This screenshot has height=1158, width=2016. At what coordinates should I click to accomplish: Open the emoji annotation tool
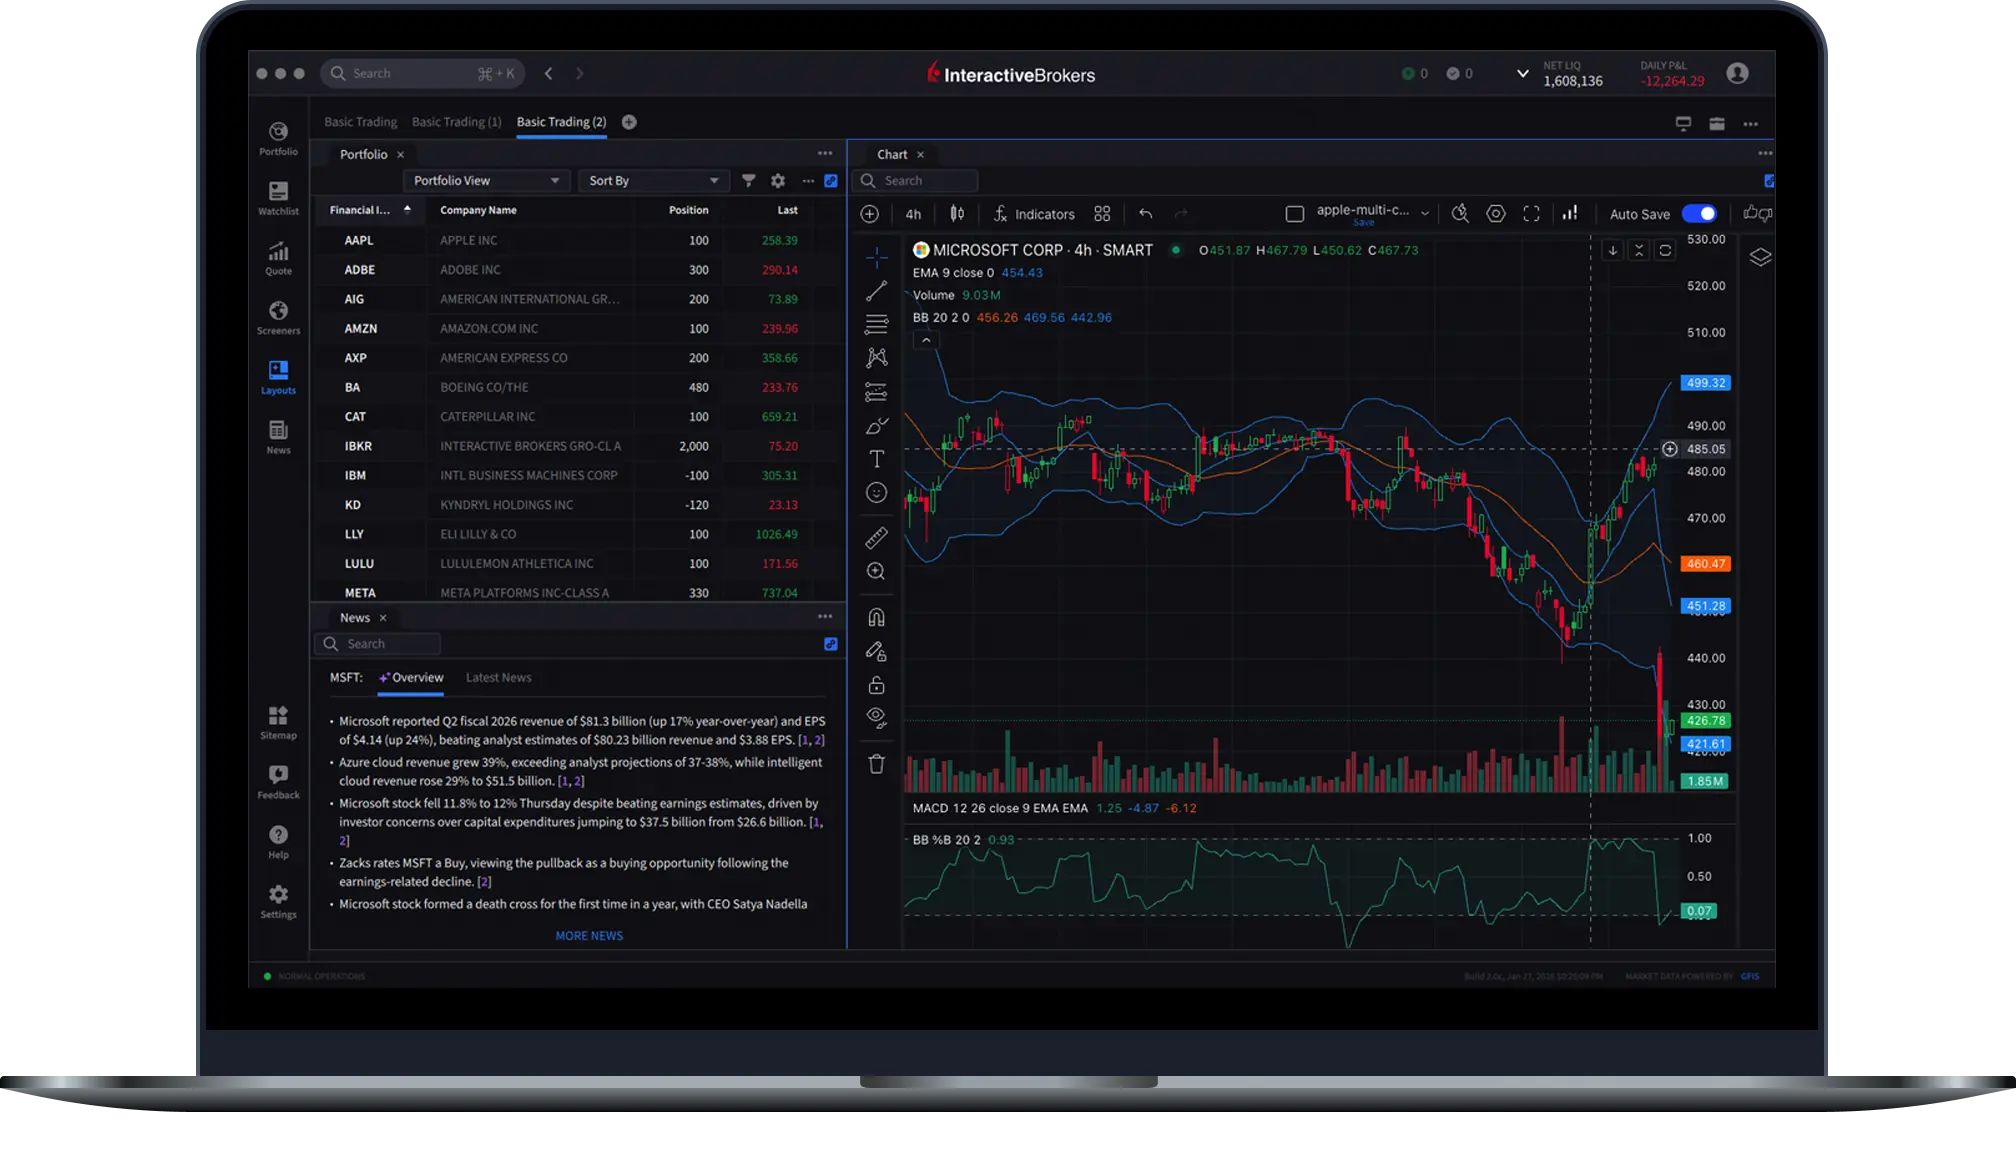877,492
